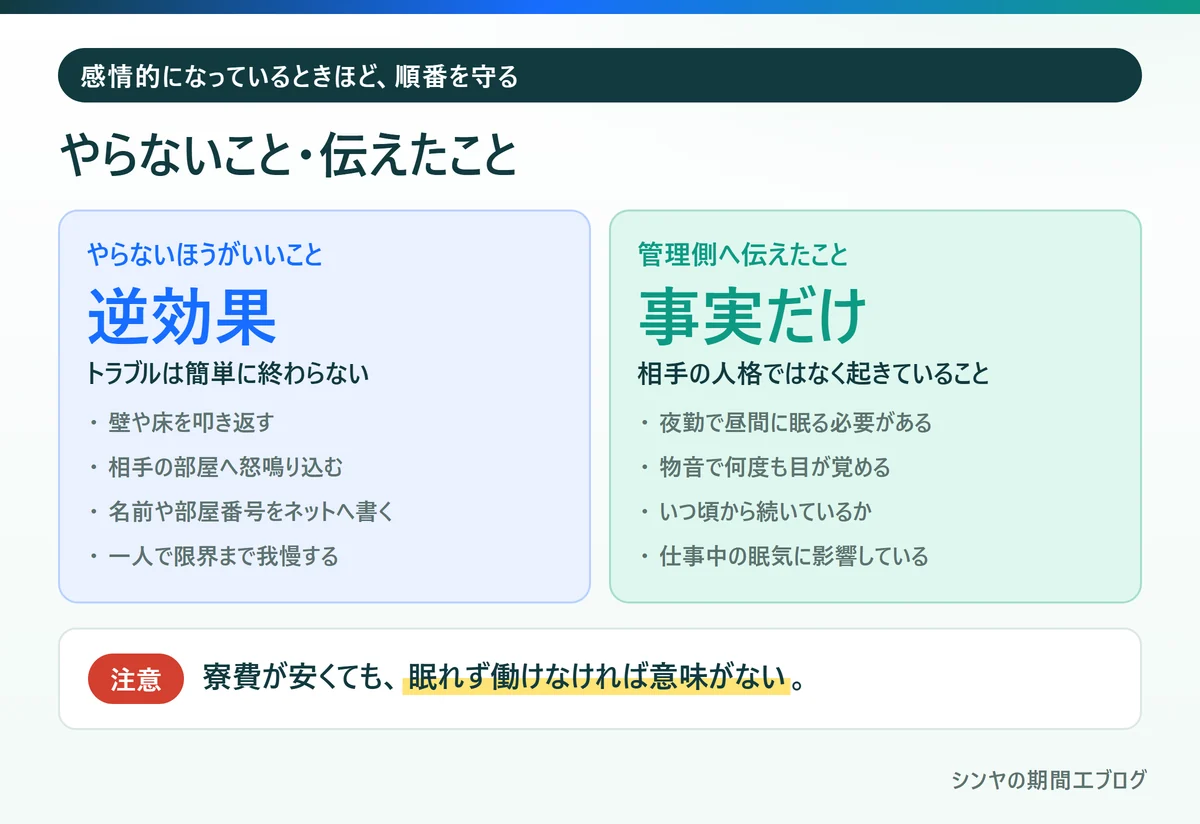Click the subheading 'トラブルは簡単に終わらない'
The image size is (1200, 824).
point(228,375)
